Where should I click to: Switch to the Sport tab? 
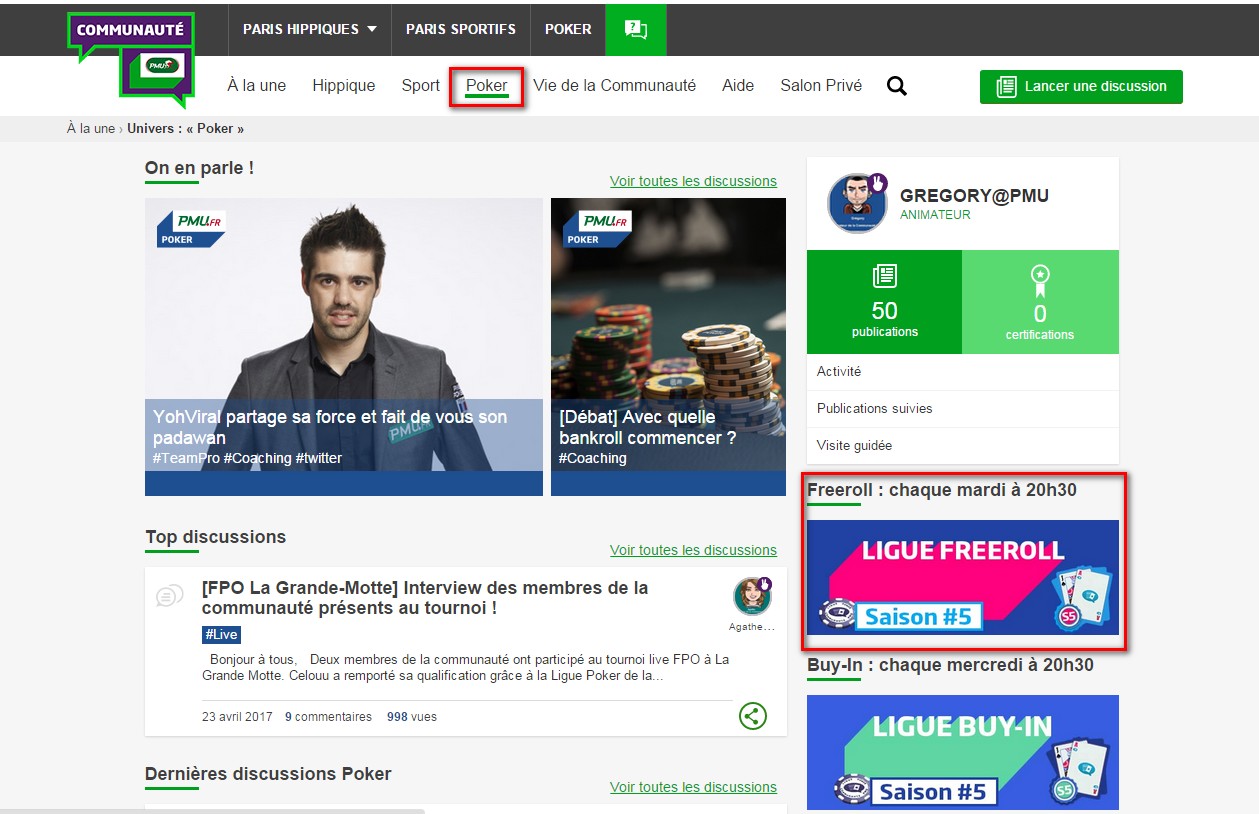click(421, 86)
